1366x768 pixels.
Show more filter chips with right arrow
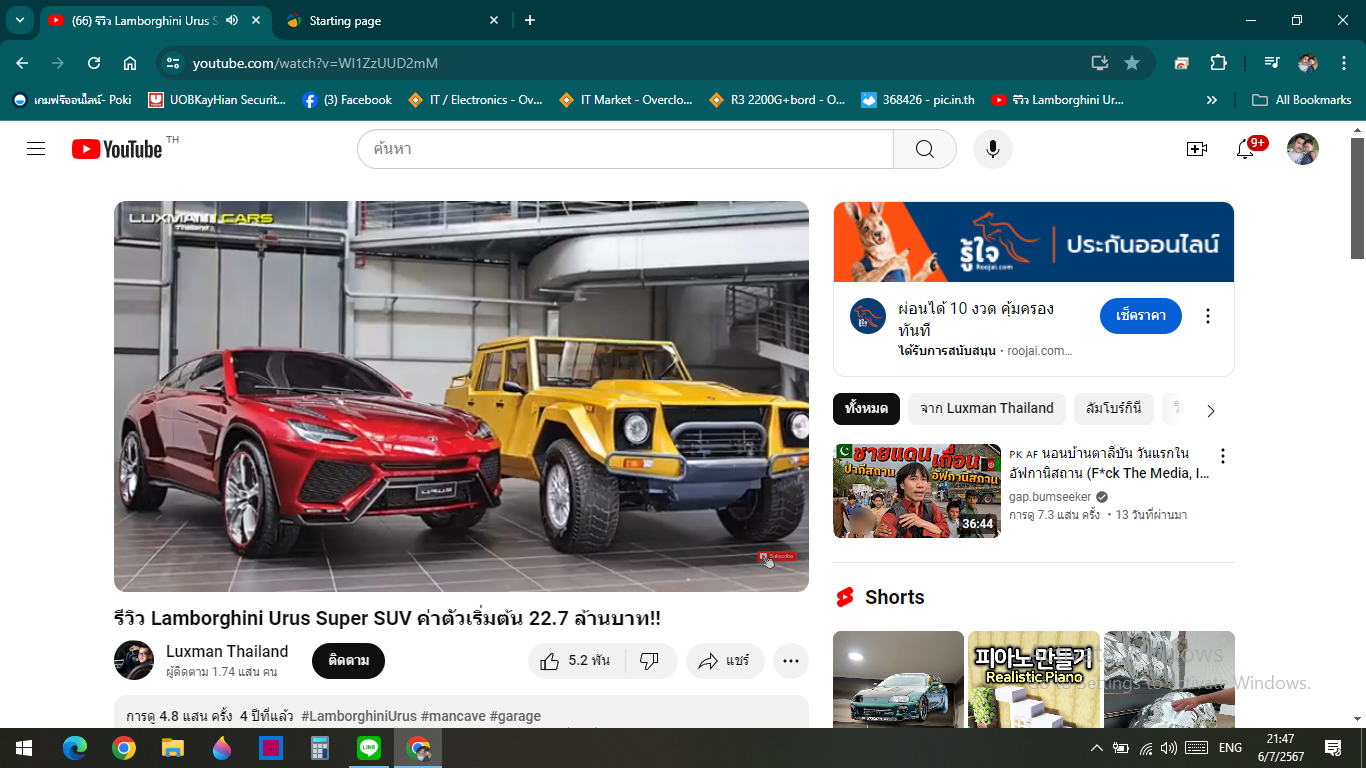tap(1211, 410)
